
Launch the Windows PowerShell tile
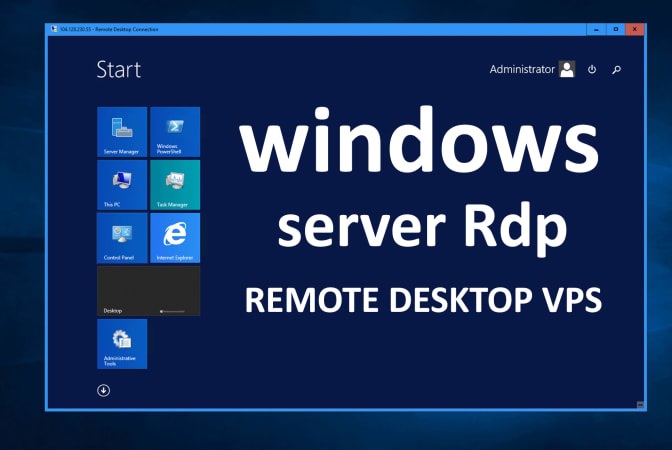tap(175, 132)
